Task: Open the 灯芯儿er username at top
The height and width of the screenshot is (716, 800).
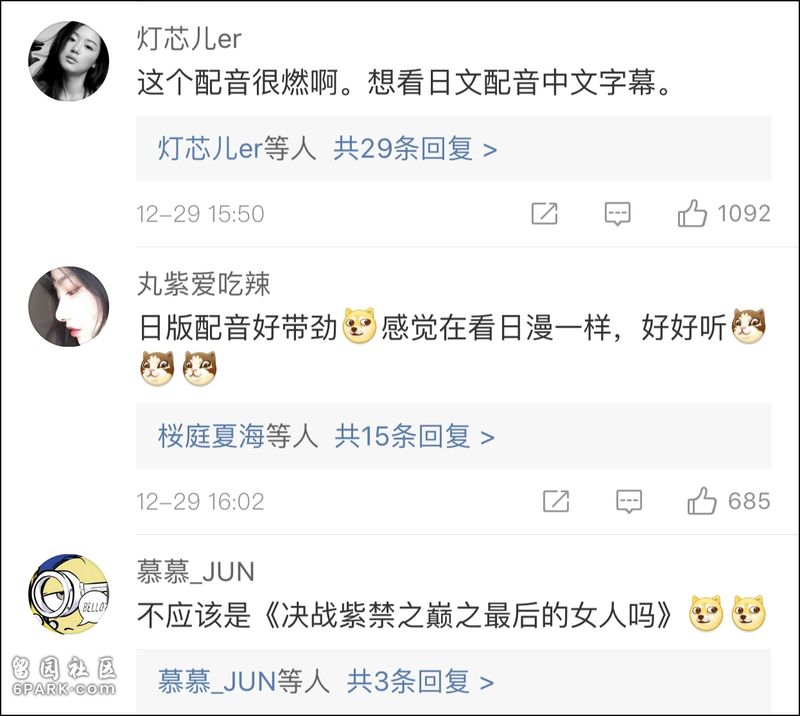Action: click(189, 38)
